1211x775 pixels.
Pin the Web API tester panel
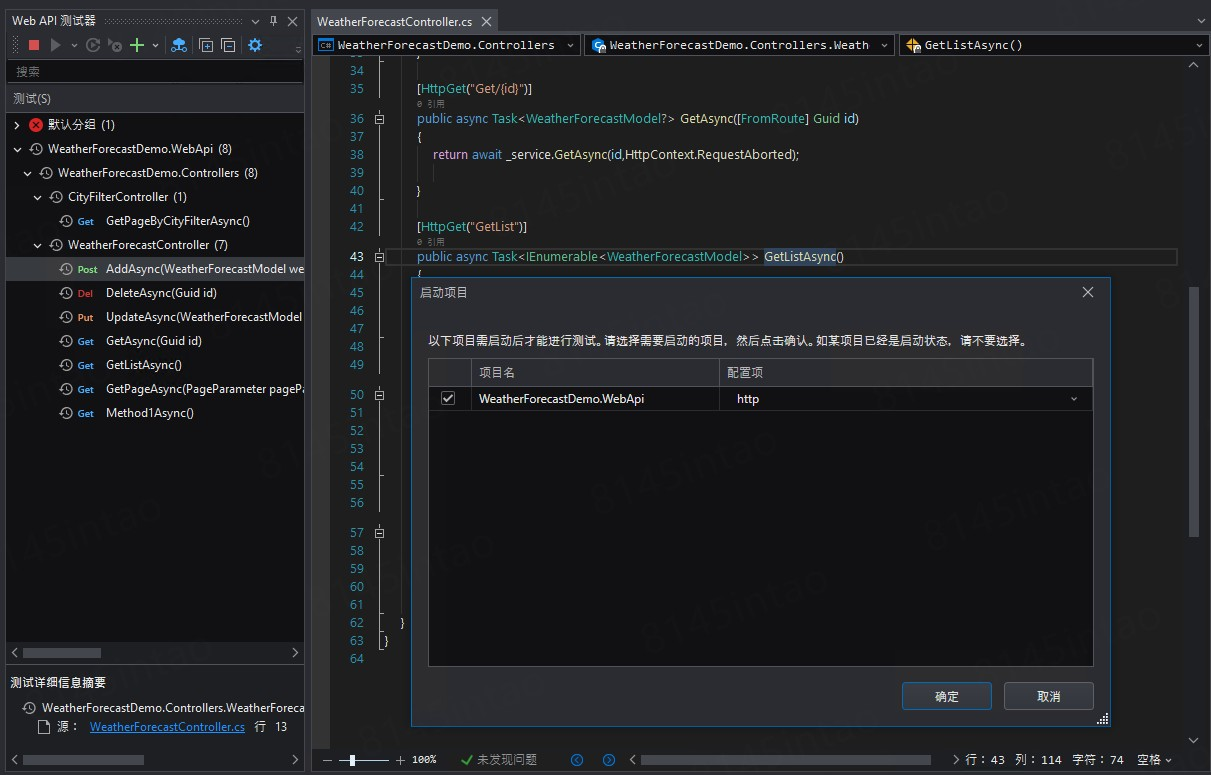274,21
